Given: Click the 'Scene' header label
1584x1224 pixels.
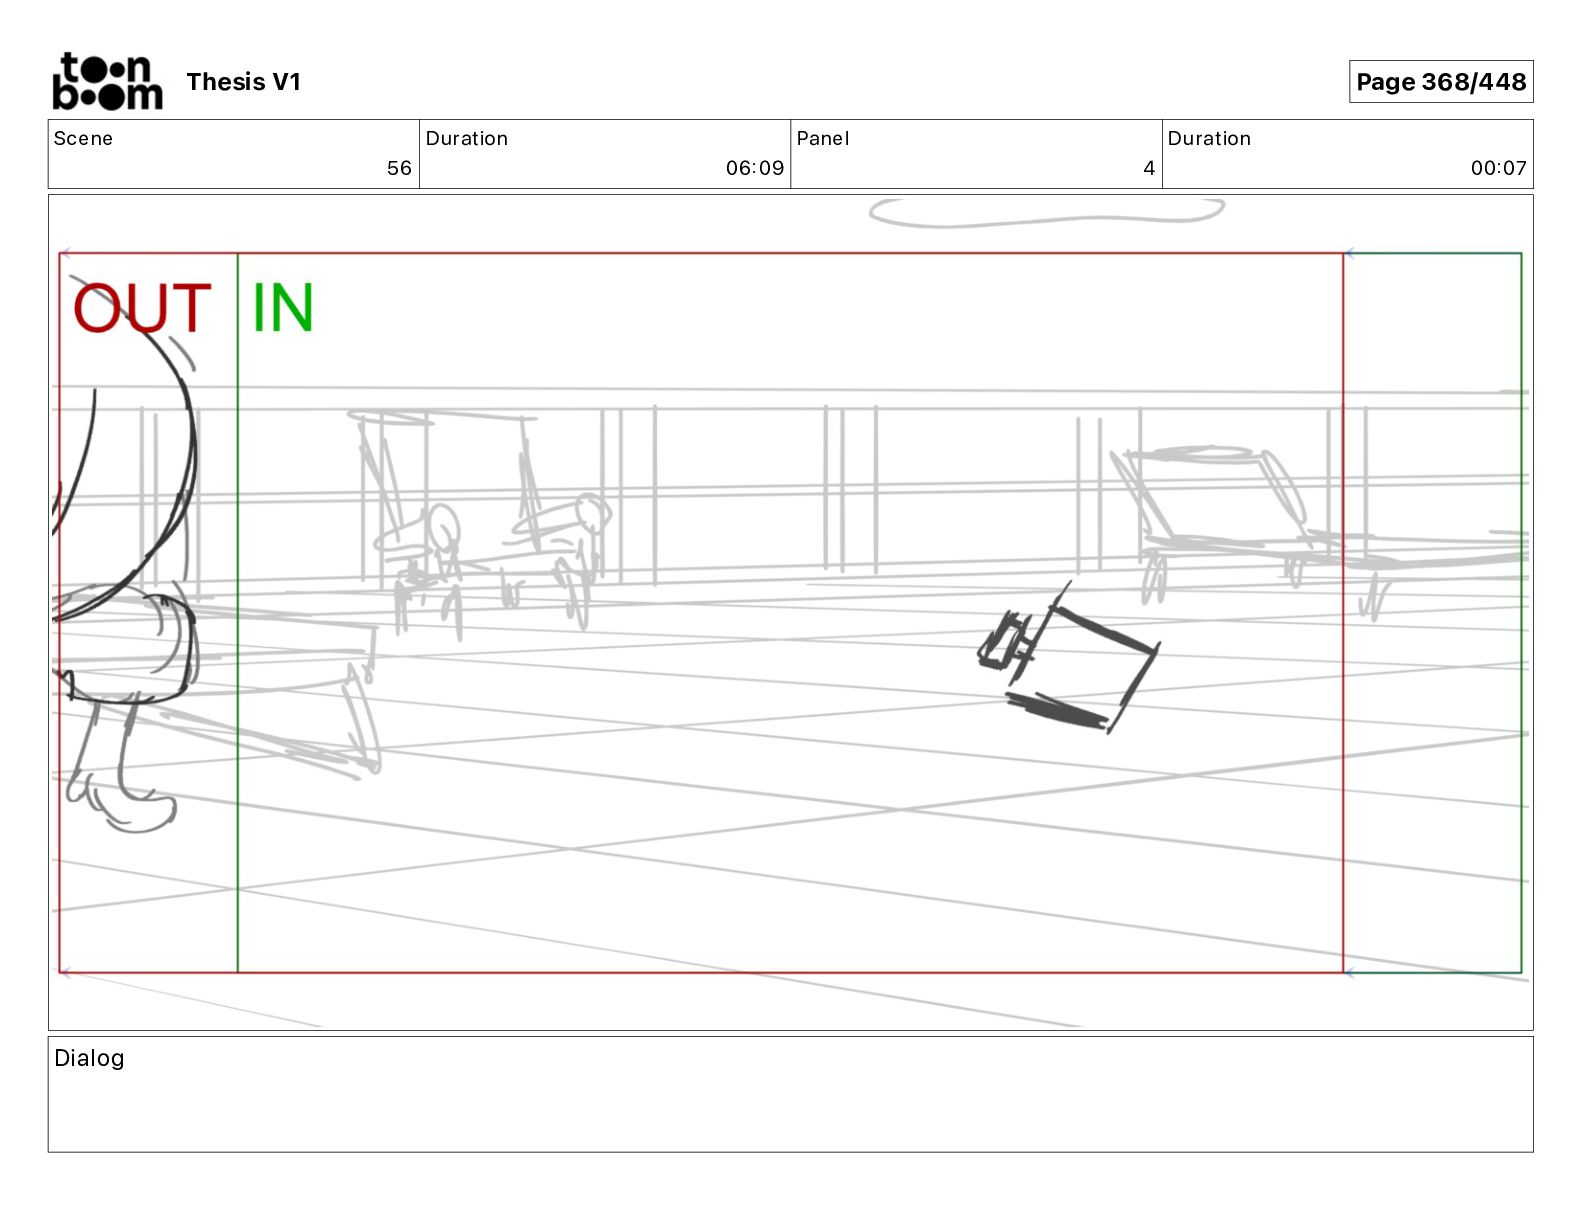Looking at the screenshot, I should (83, 138).
